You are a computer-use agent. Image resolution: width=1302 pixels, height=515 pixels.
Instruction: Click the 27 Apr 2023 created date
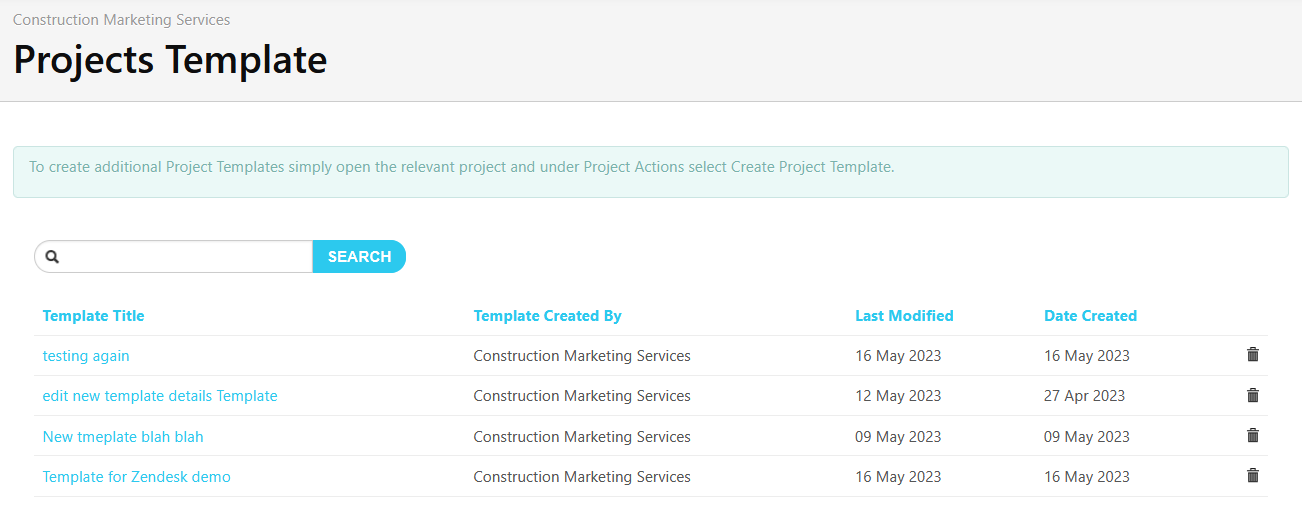[1084, 396]
